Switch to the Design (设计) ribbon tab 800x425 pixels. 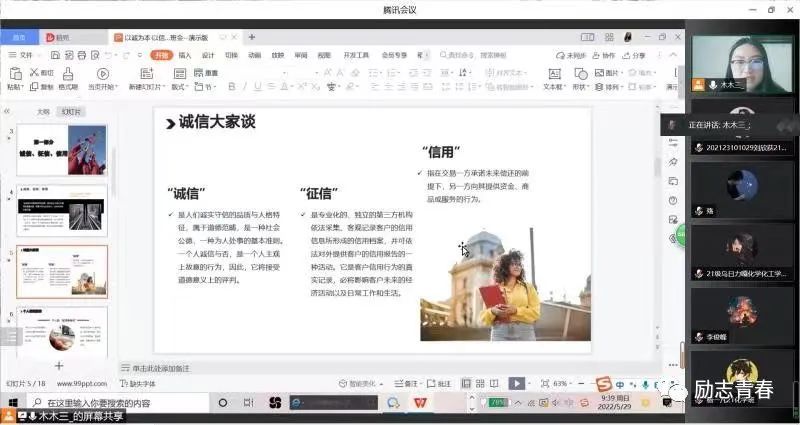click(x=208, y=55)
